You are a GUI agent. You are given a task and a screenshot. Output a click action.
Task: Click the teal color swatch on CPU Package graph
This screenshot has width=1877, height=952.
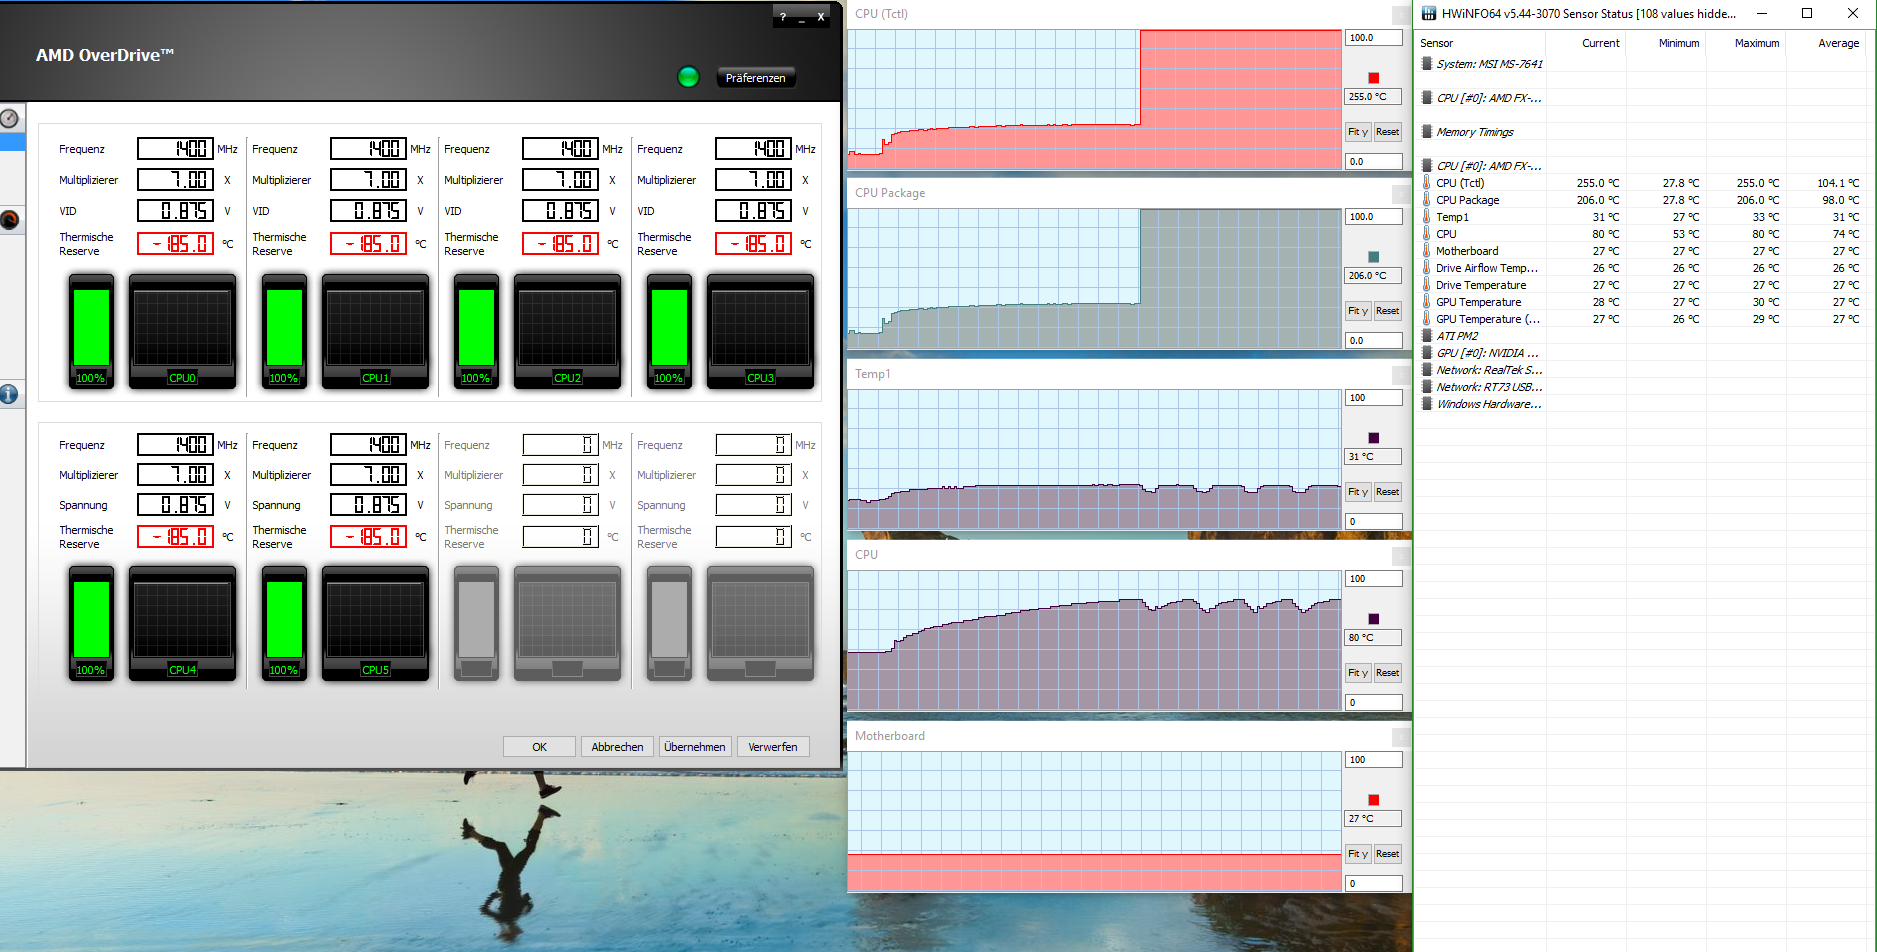pyautogui.click(x=1373, y=257)
